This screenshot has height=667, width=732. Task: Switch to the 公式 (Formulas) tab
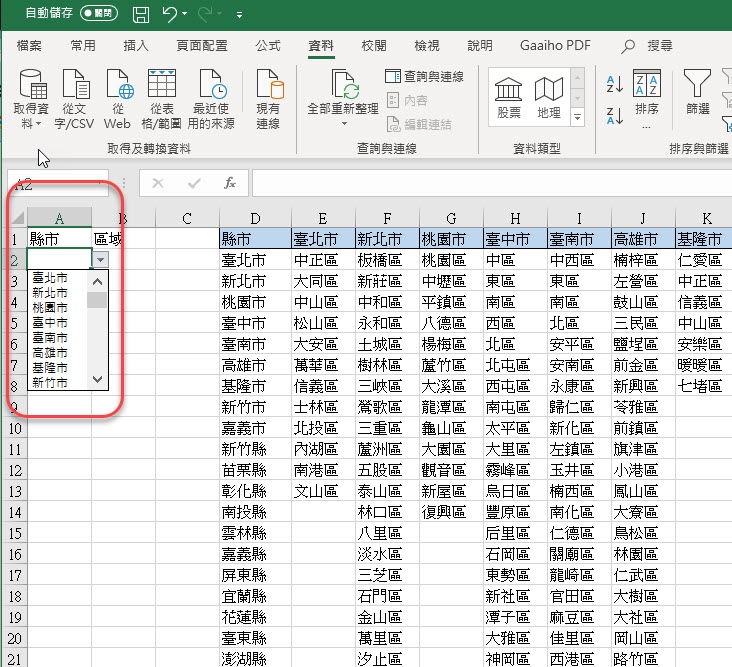point(268,46)
